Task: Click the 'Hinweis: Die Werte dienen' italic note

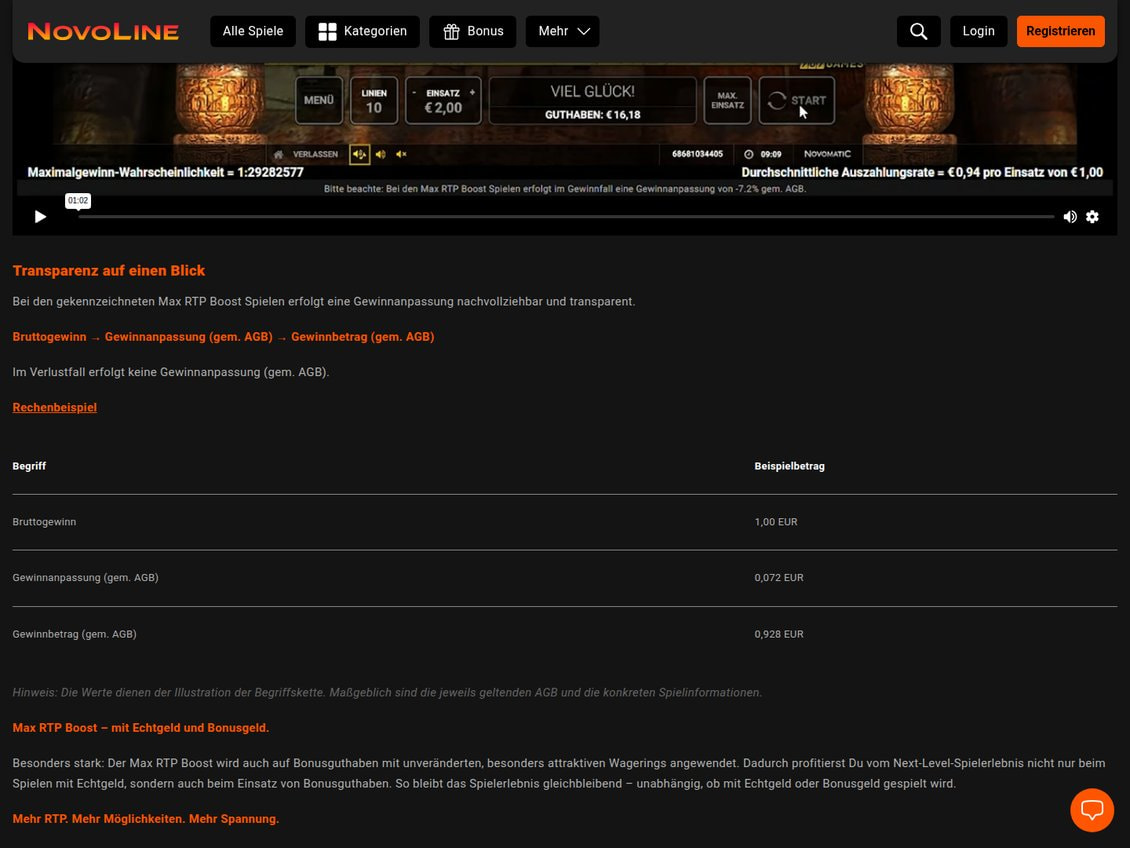Action: (387, 692)
